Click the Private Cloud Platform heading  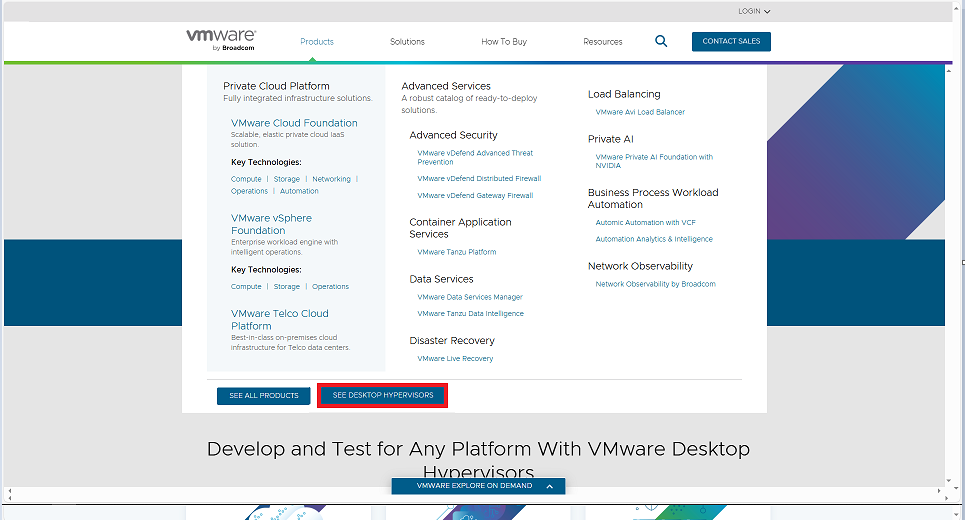coord(276,86)
